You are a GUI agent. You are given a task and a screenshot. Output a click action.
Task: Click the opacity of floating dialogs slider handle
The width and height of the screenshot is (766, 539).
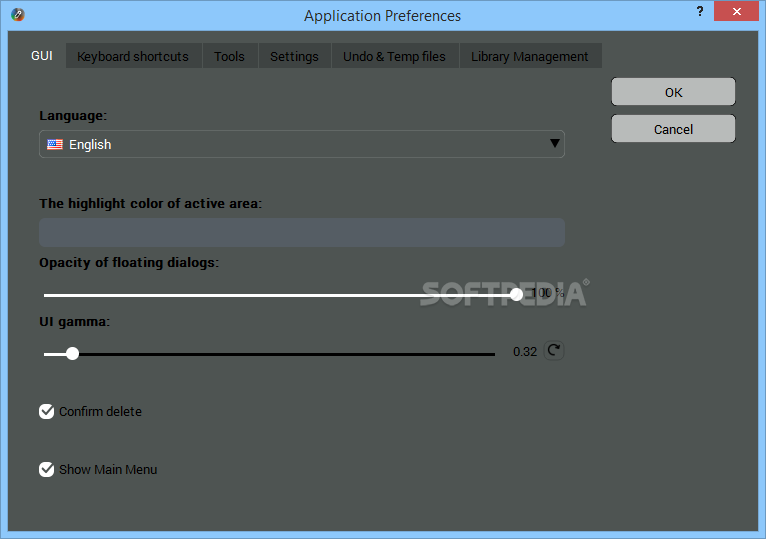click(516, 294)
